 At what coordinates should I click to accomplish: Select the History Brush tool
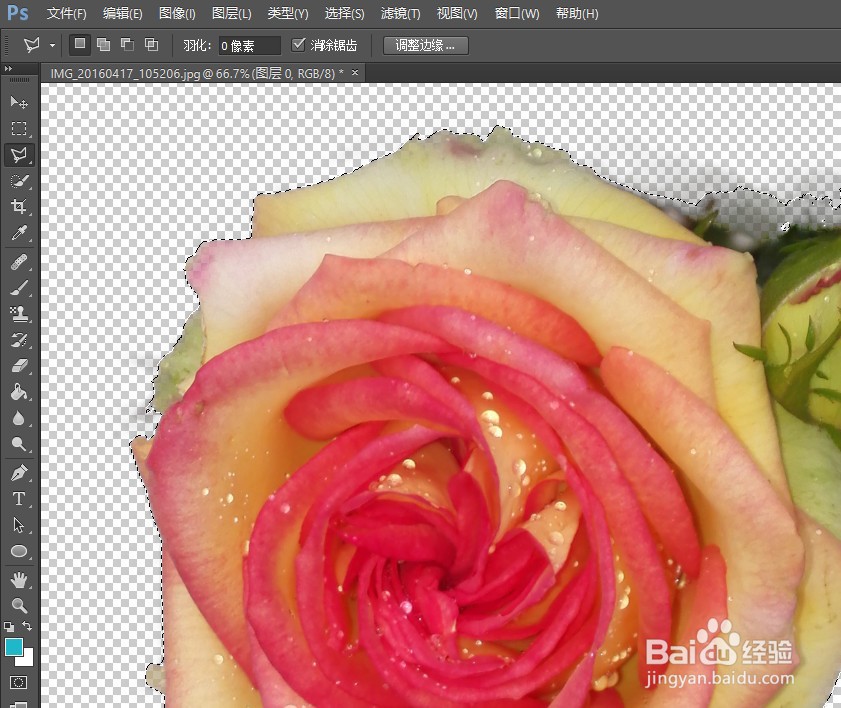(19, 340)
